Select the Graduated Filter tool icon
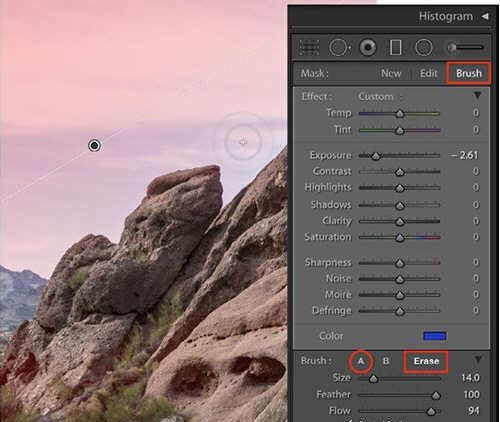The height and width of the screenshot is (422, 500). tap(396, 47)
